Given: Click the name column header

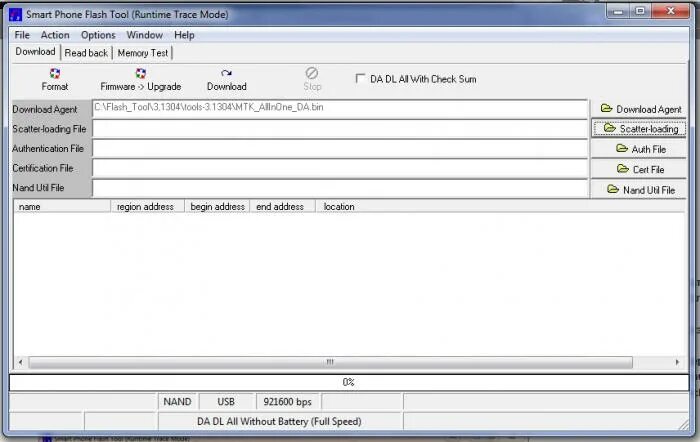Looking at the screenshot, I should point(62,206).
